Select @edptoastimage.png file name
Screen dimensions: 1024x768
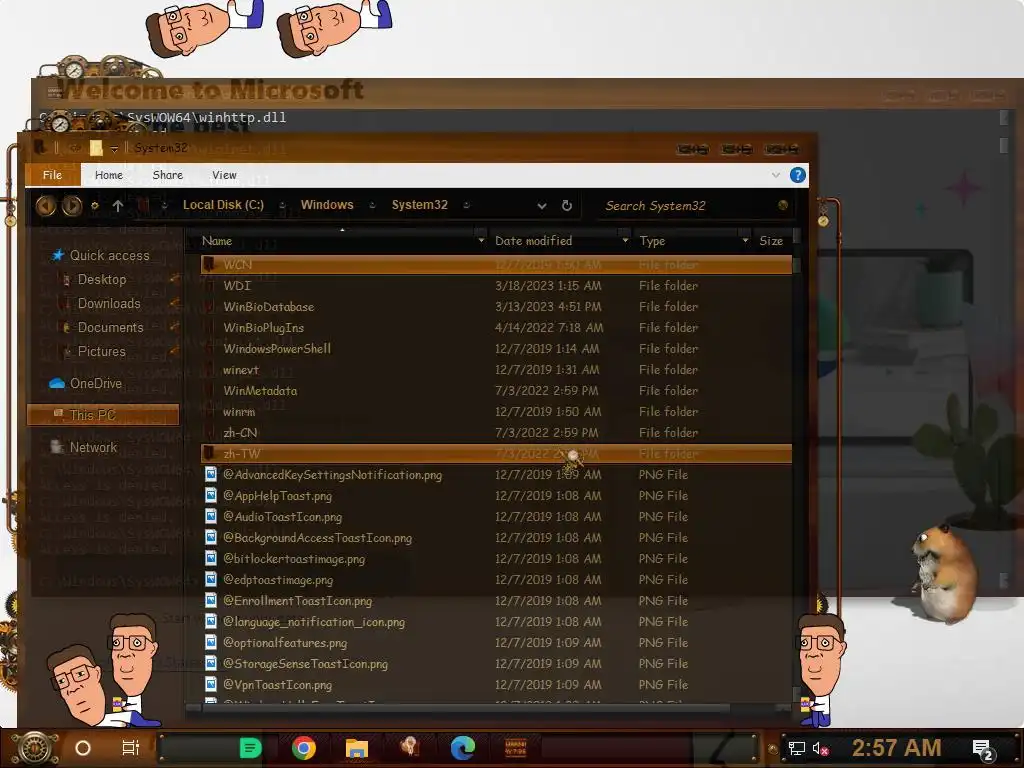pos(278,579)
